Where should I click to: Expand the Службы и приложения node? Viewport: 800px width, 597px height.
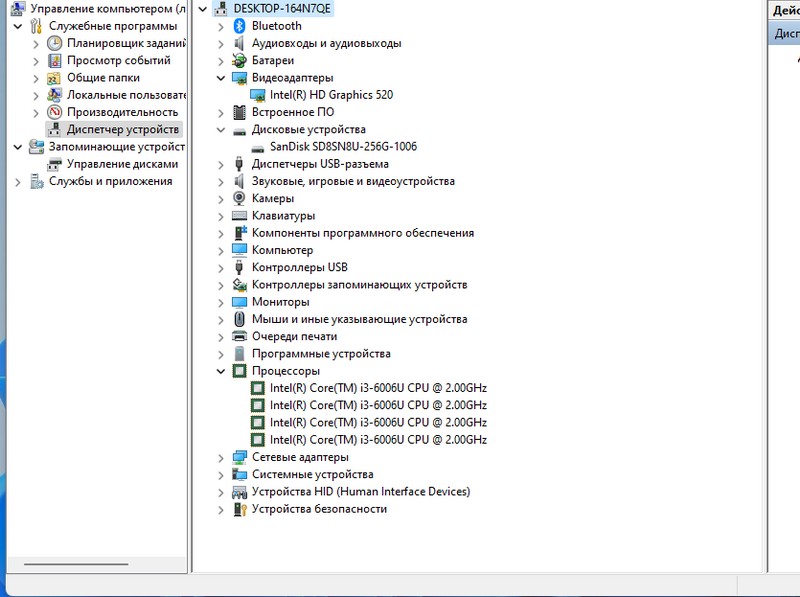18,182
